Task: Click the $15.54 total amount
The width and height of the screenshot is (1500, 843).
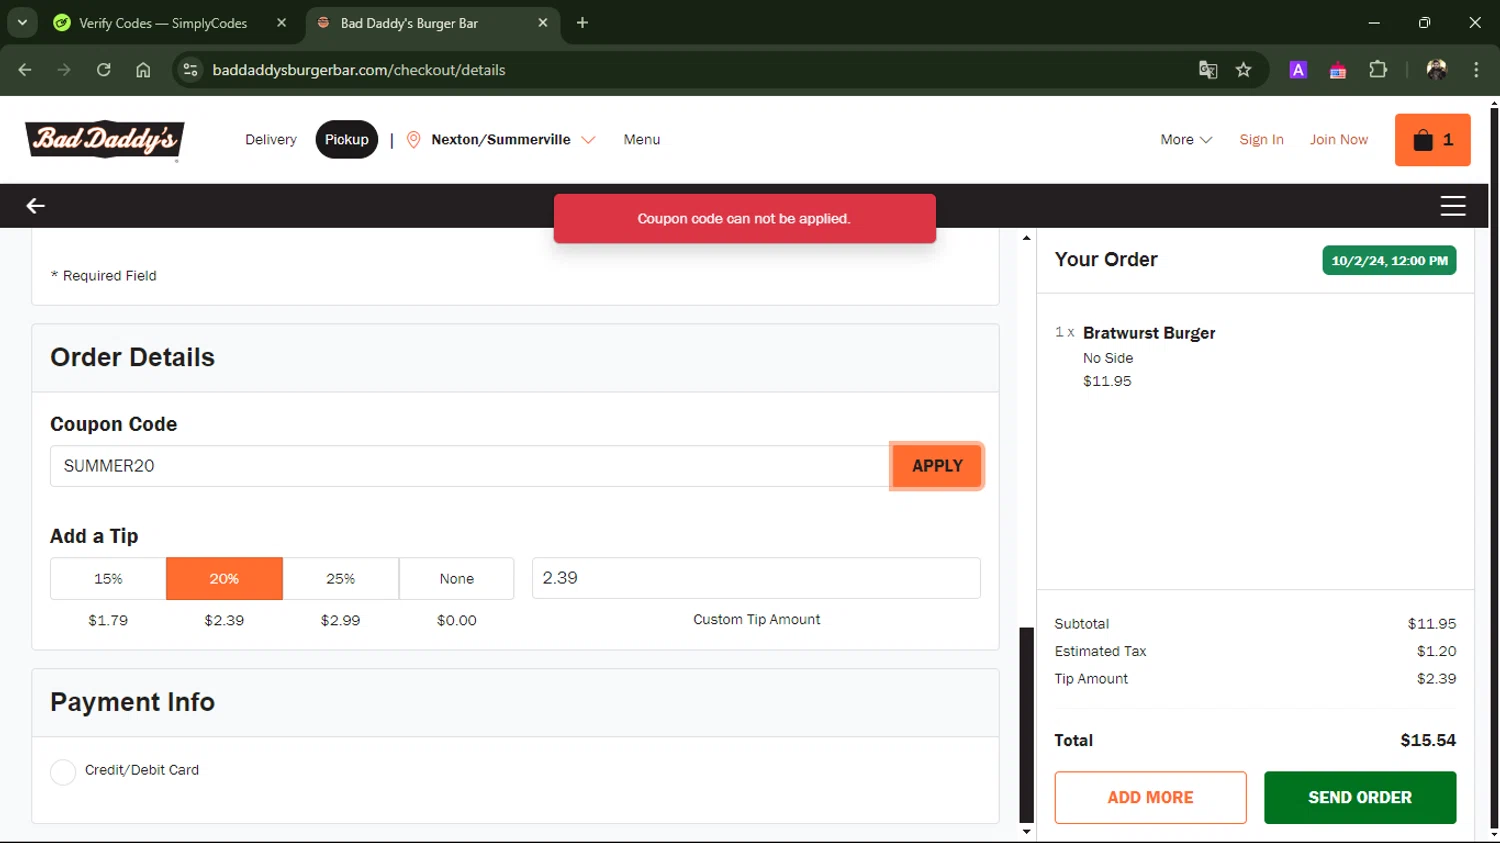Action: pos(1428,741)
